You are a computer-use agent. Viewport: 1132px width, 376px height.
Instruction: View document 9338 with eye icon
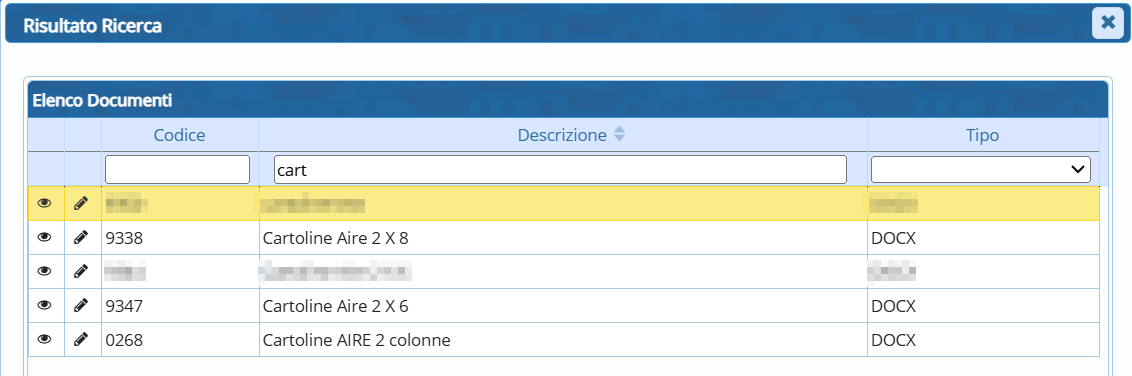(x=45, y=237)
